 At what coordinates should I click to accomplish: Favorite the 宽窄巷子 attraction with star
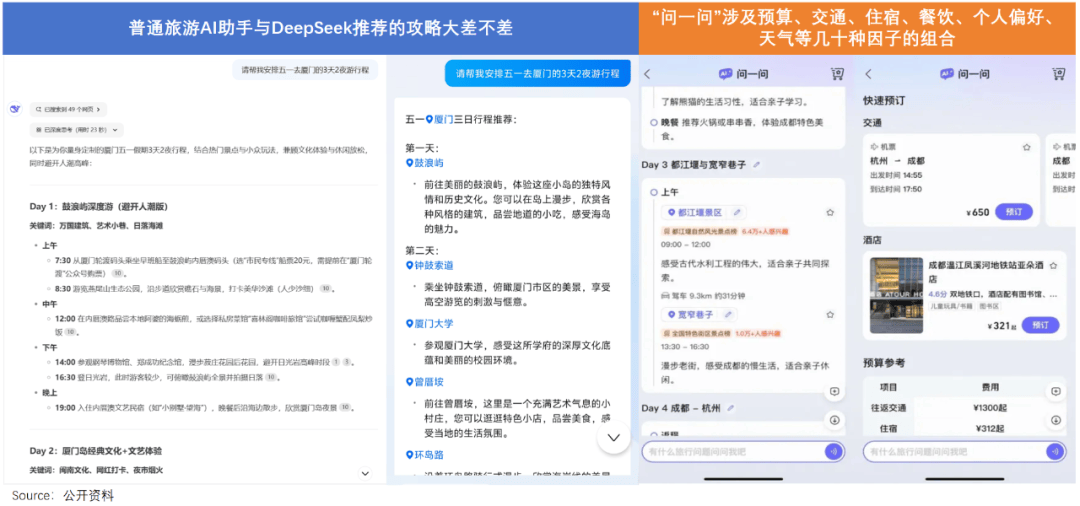coord(831,315)
